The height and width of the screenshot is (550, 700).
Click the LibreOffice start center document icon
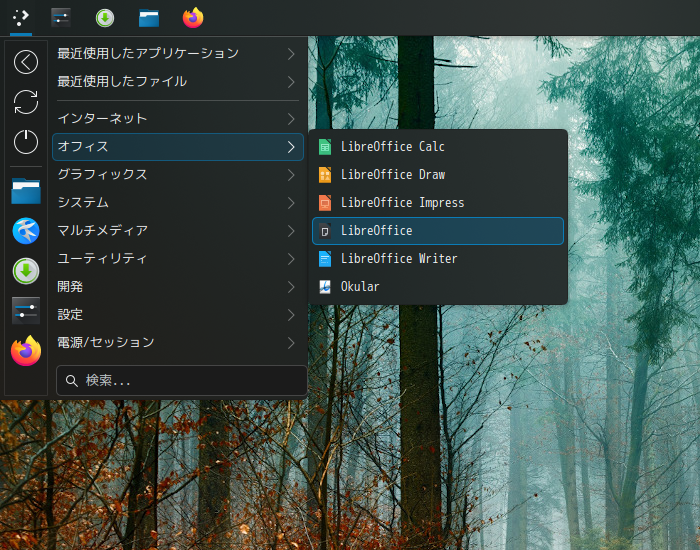pyautogui.click(x=325, y=231)
